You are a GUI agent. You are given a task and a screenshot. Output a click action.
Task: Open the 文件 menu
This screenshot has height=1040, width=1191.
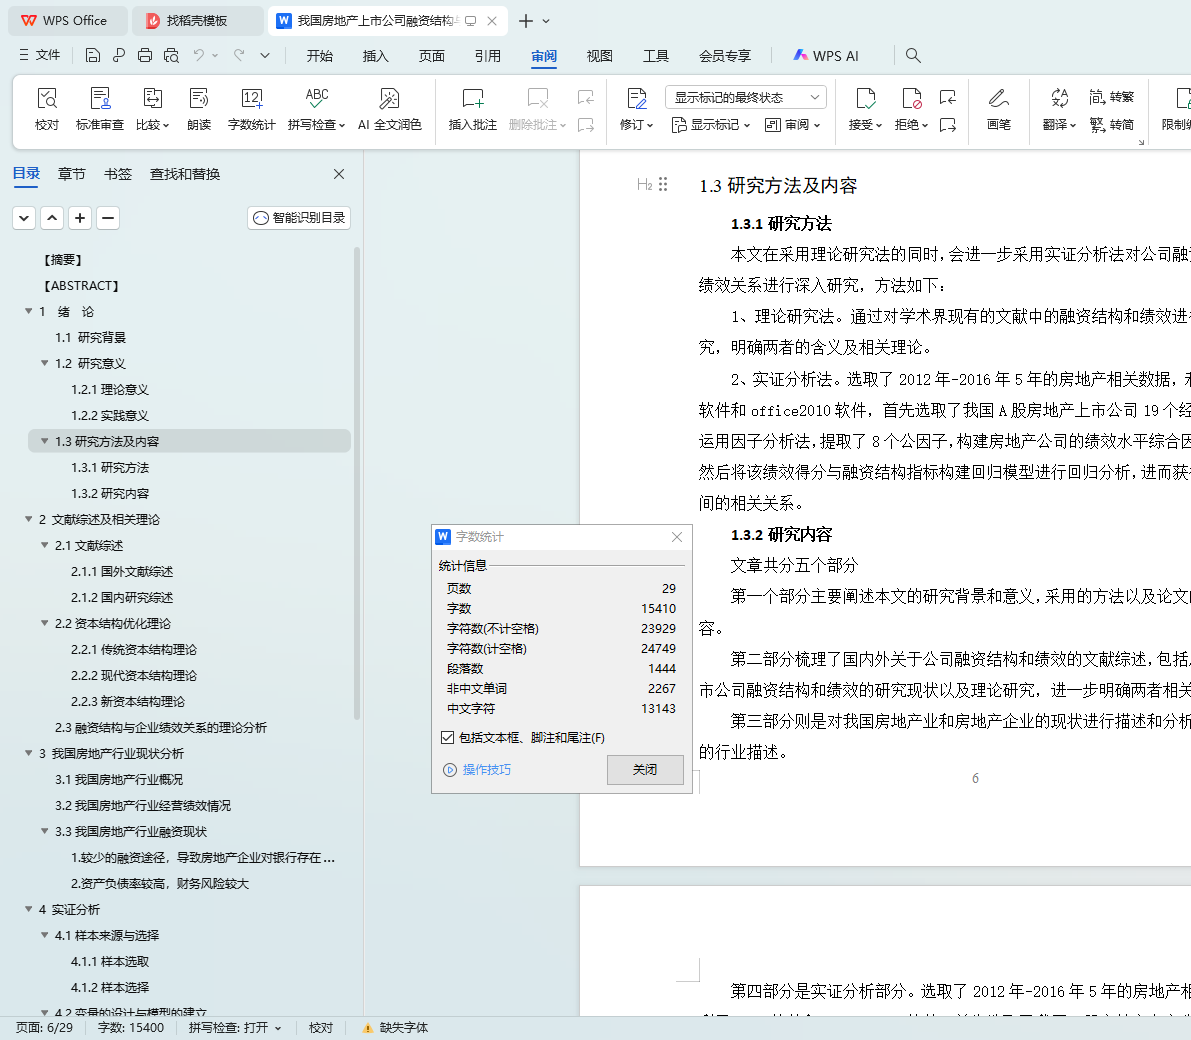click(39, 55)
